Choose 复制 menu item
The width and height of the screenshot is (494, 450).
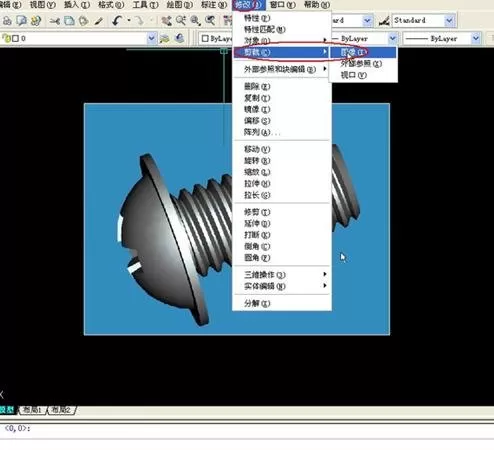282,98
